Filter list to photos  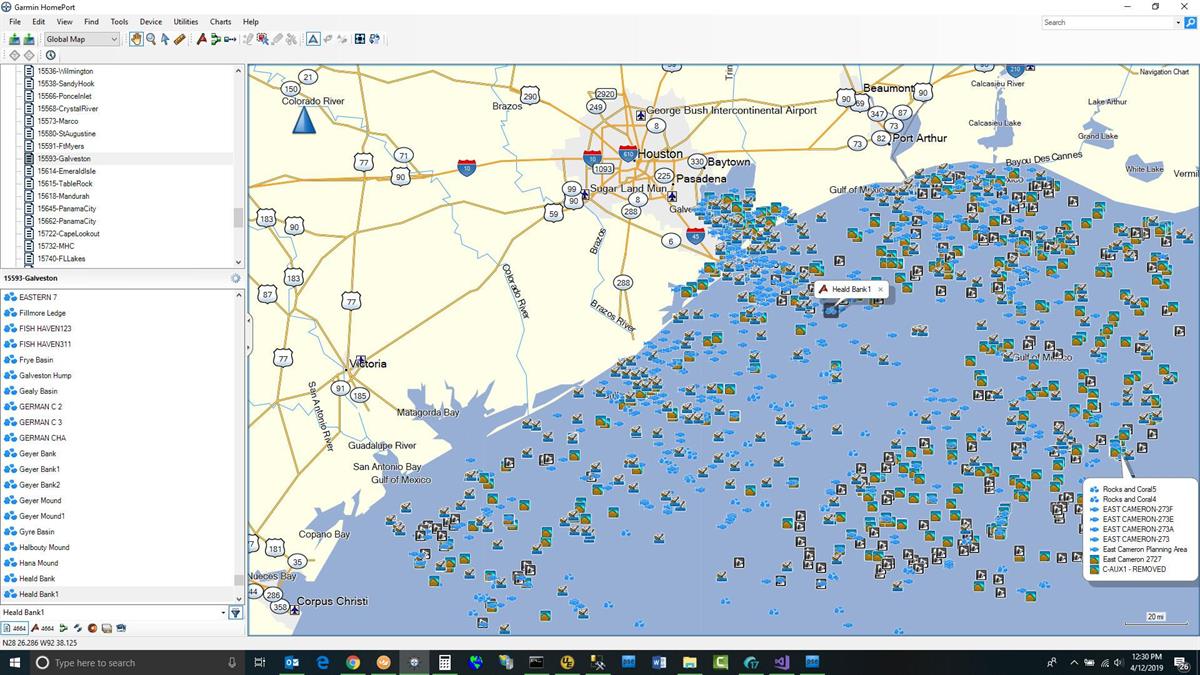[x=106, y=628]
